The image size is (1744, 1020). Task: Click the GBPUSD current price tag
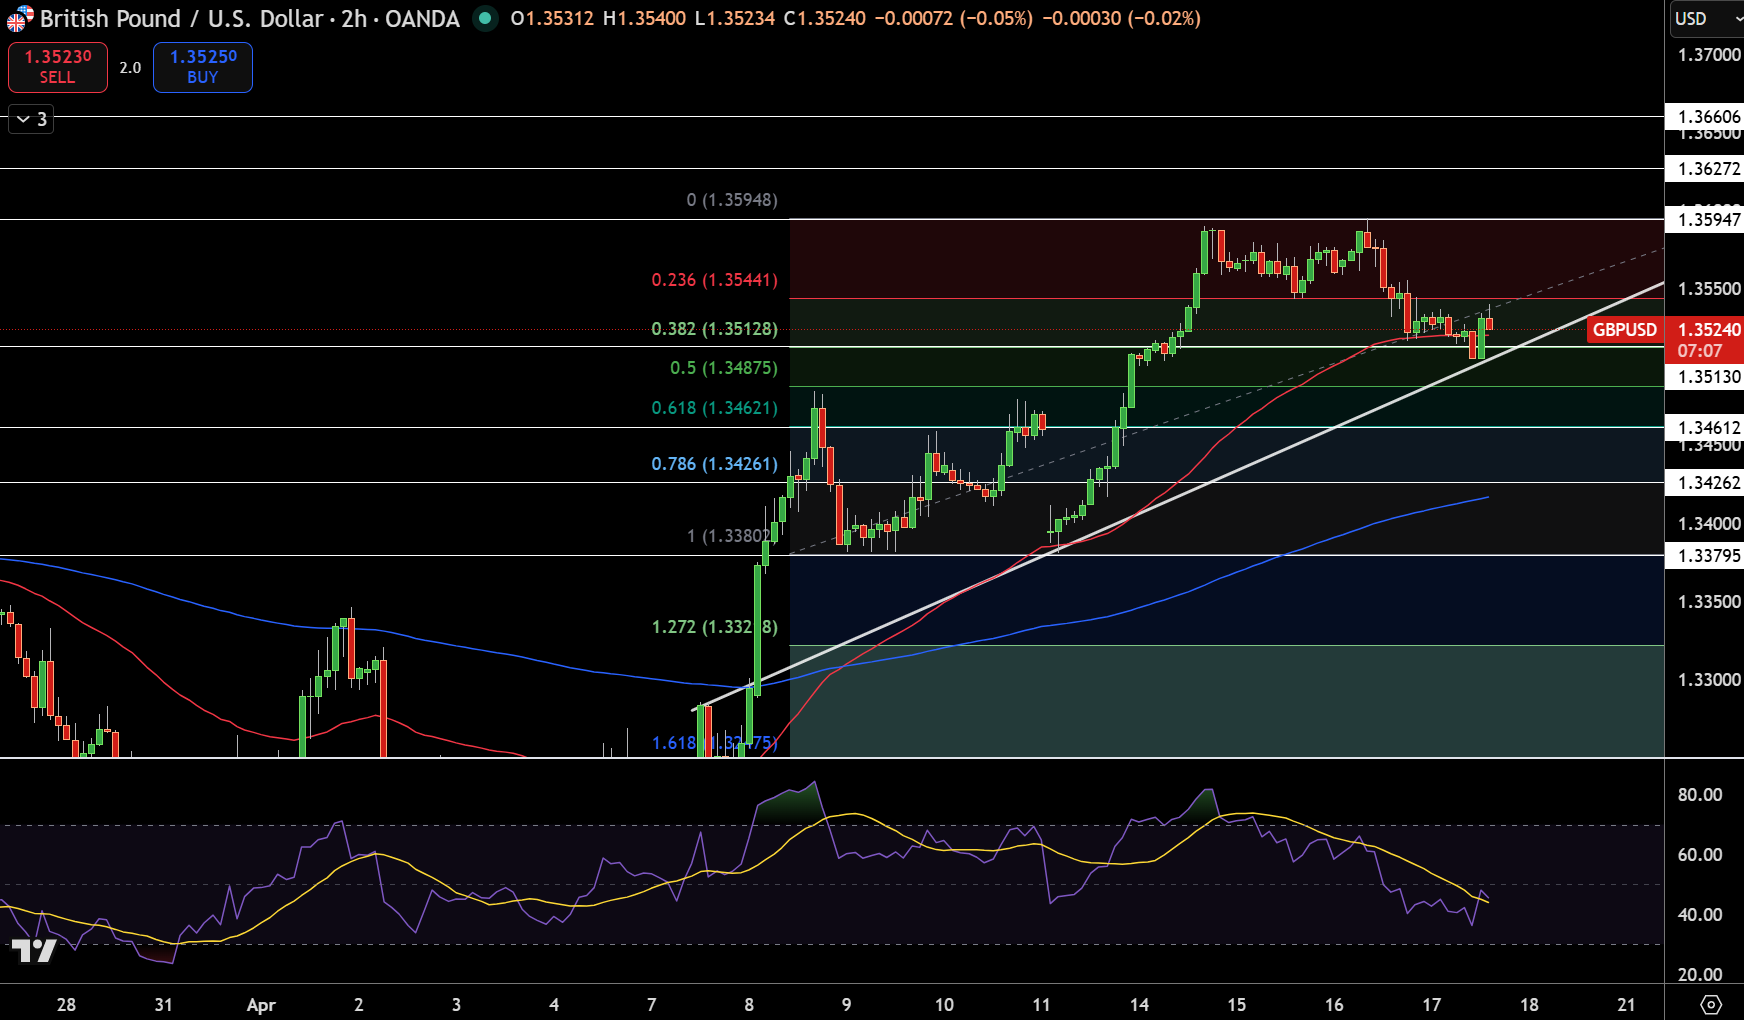pos(1624,330)
